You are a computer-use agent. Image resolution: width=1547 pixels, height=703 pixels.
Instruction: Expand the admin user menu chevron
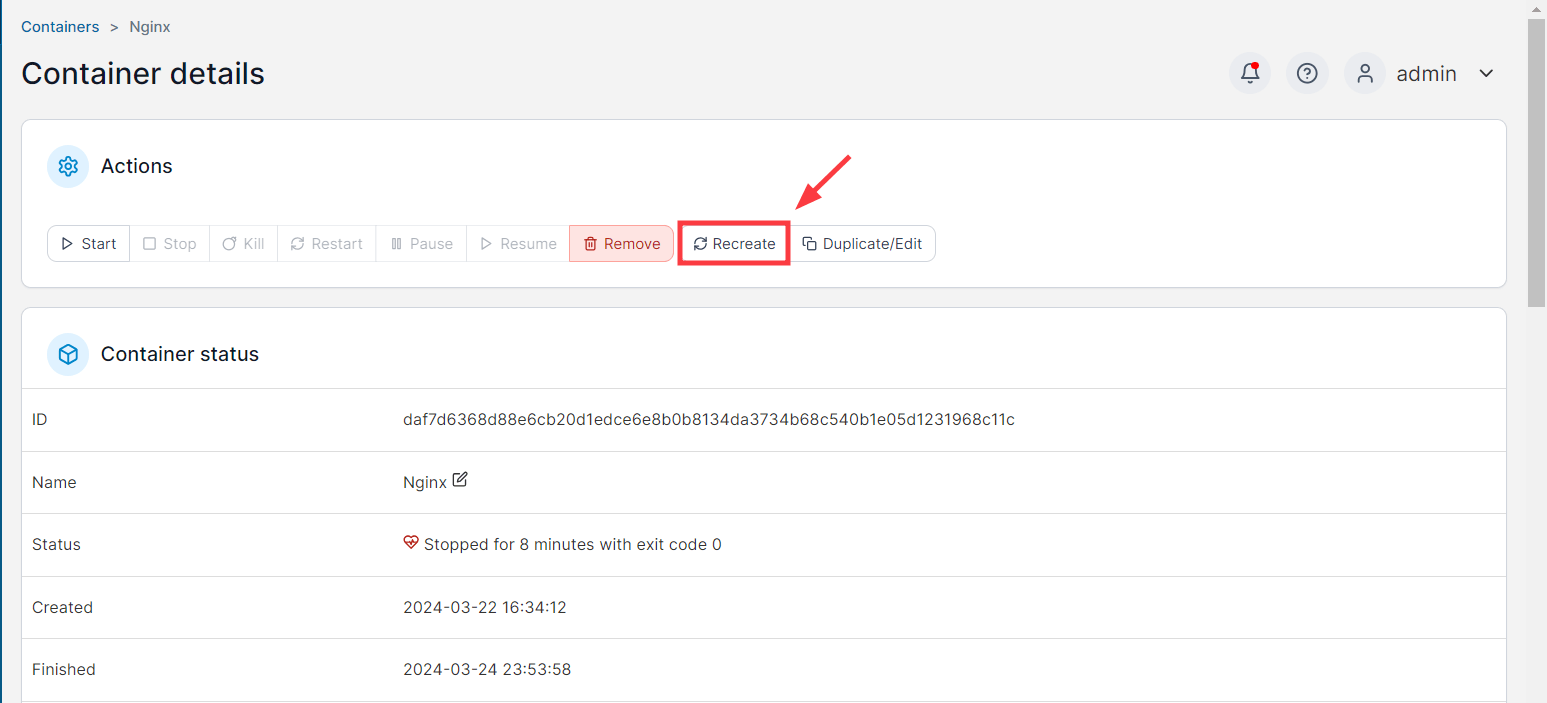tap(1486, 74)
